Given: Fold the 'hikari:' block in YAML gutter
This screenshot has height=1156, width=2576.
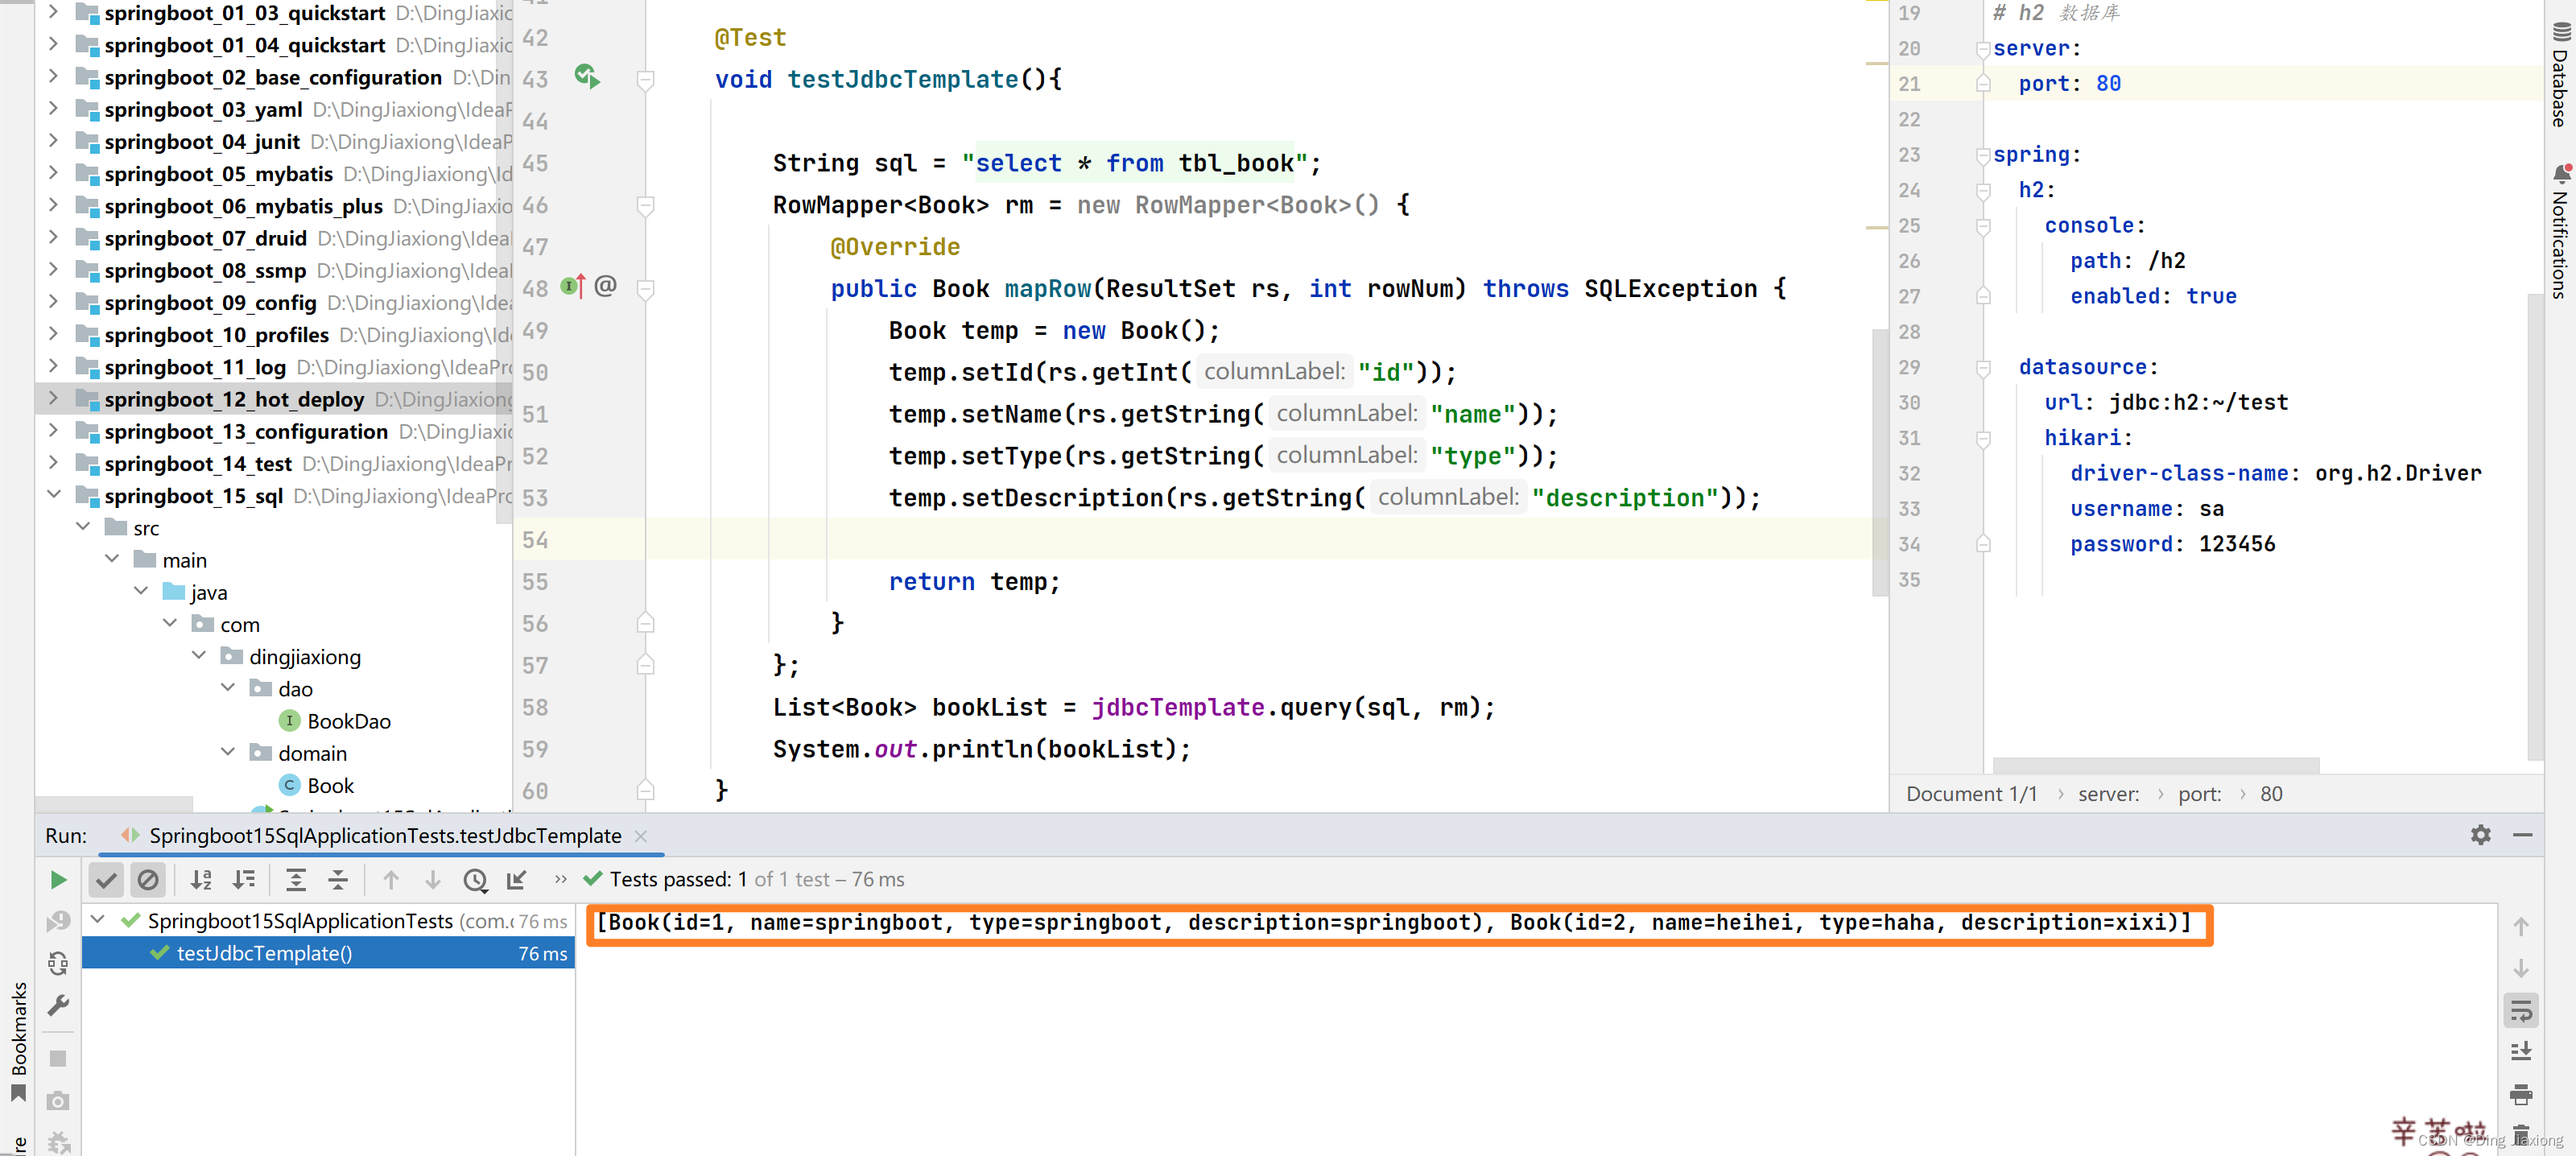Looking at the screenshot, I should pyautogui.click(x=1982, y=439).
